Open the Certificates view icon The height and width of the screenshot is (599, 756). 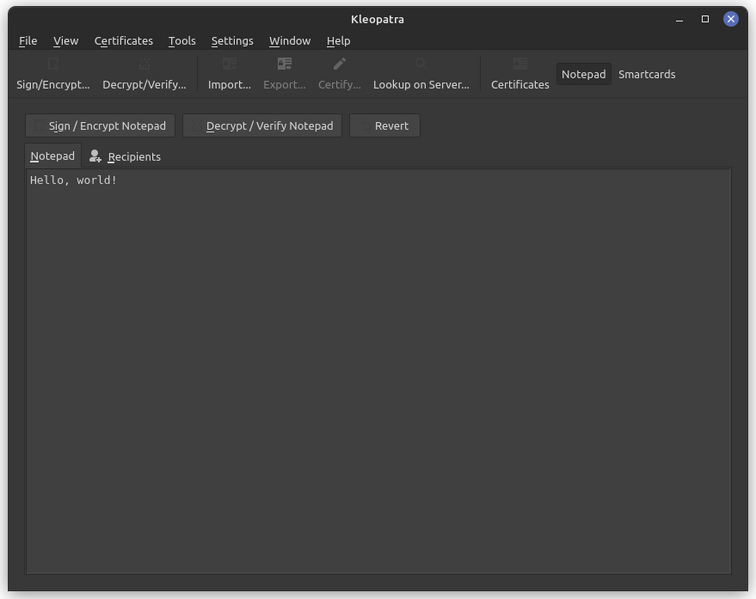coord(520,64)
